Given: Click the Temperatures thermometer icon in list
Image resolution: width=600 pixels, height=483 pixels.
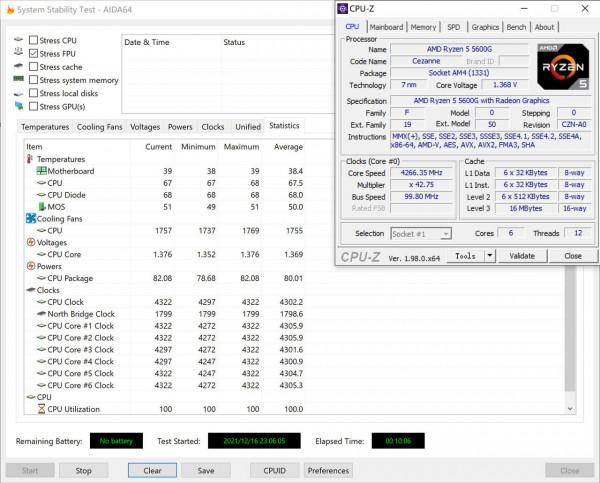Looking at the screenshot, I should tap(29, 159).
